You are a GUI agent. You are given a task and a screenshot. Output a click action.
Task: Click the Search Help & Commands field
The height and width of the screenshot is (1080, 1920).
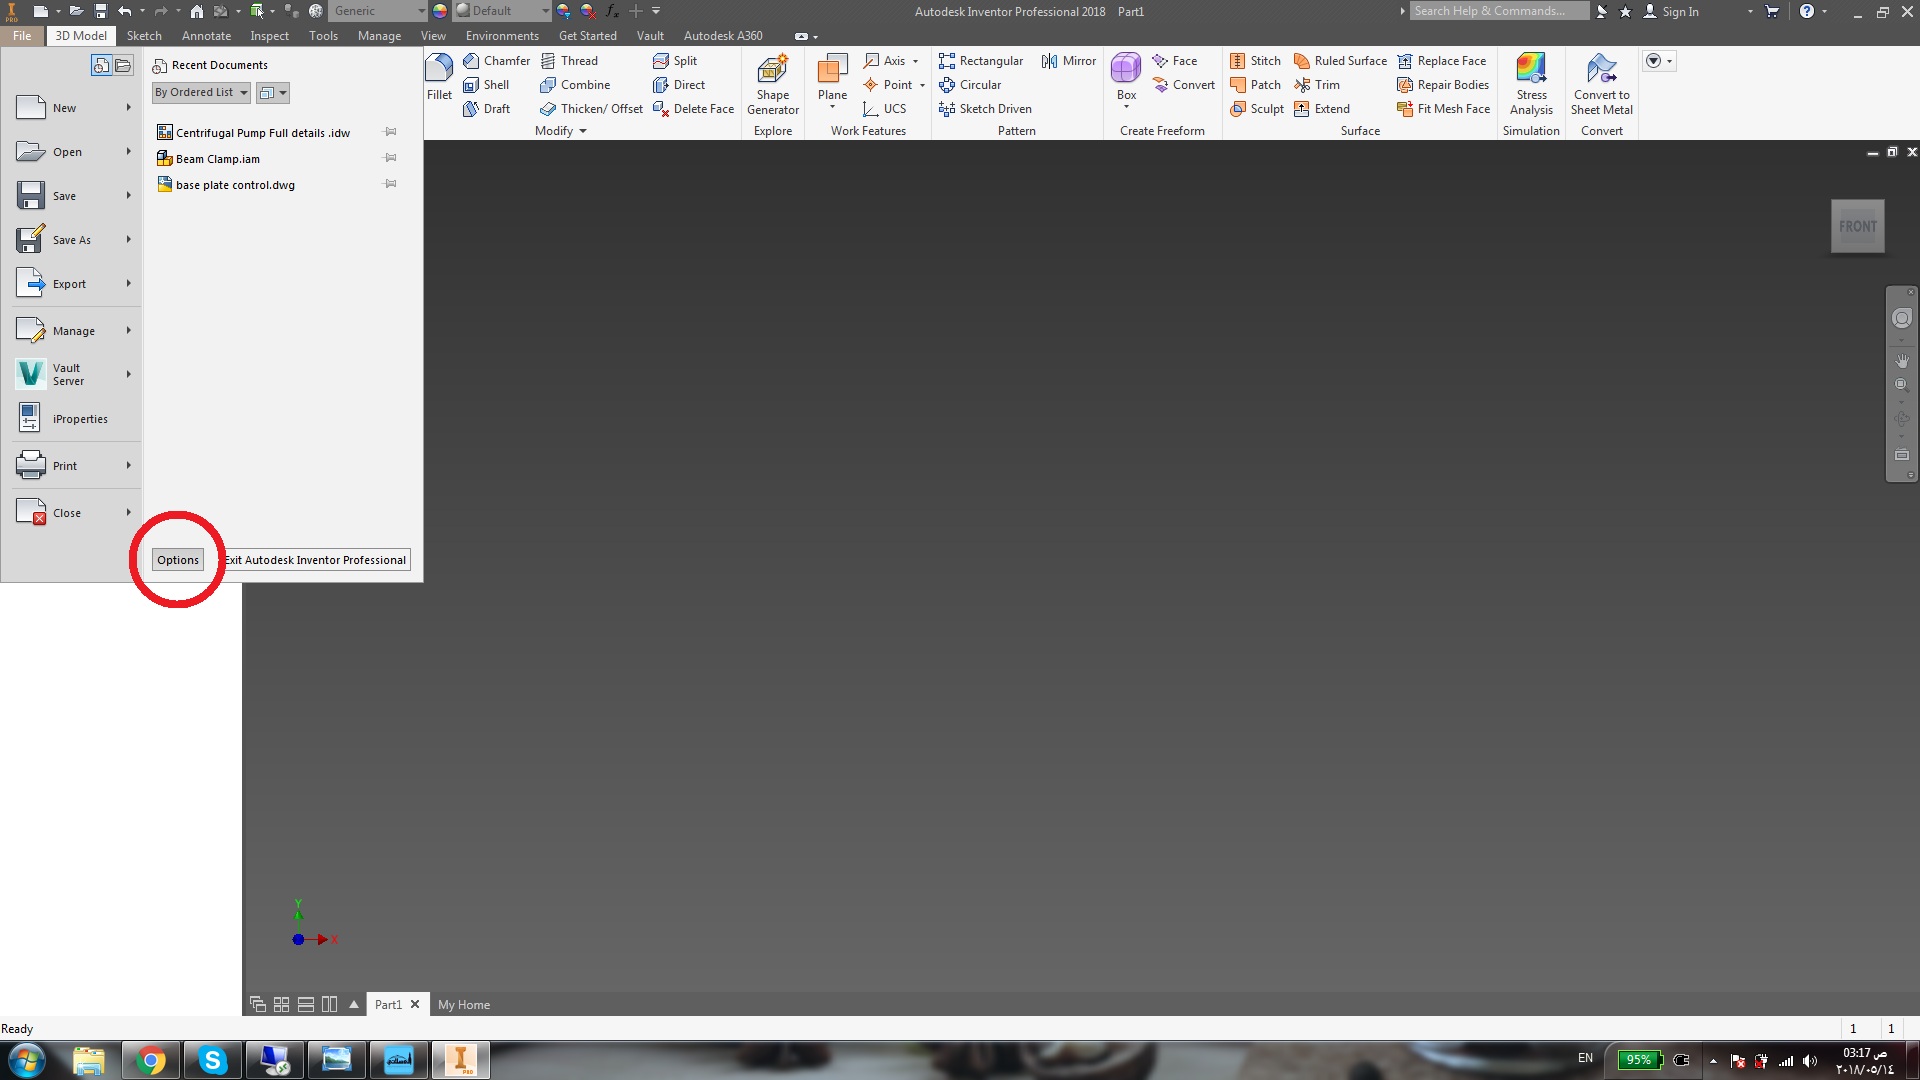[1497, 11]
